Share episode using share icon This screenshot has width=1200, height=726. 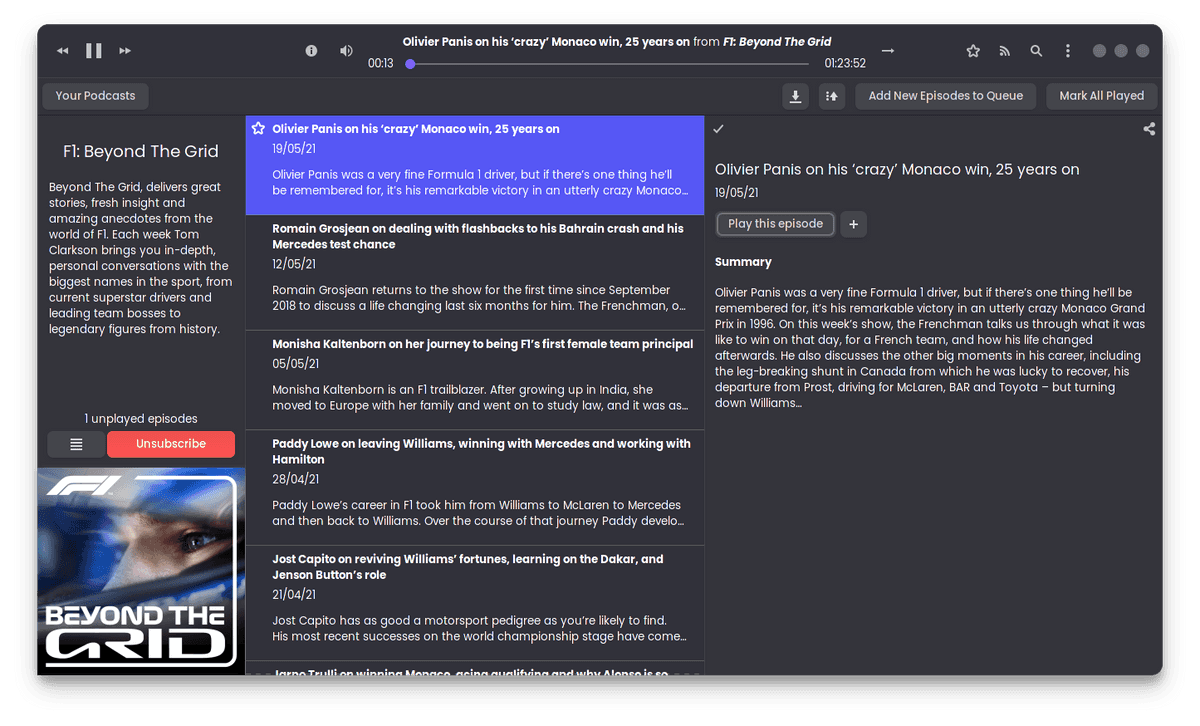tap(1149, 129)
